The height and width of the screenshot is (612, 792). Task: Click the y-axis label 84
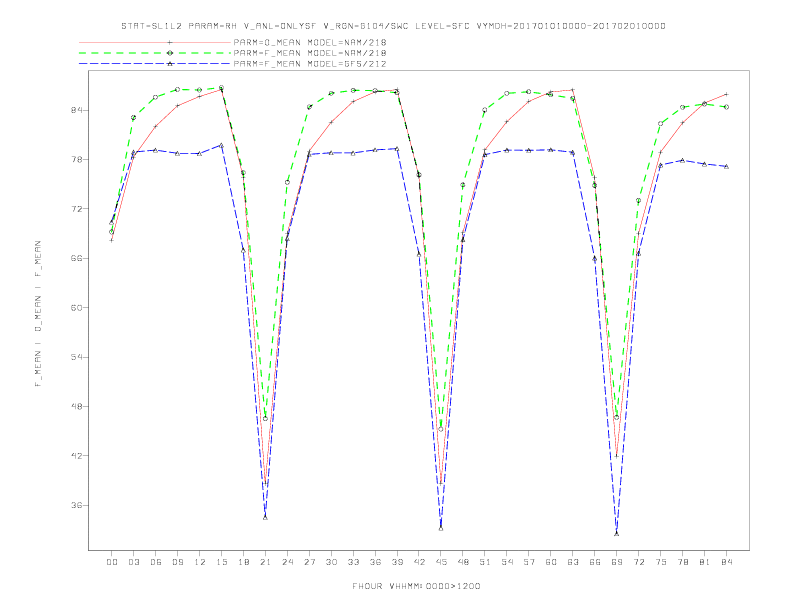tap(76, 111)
